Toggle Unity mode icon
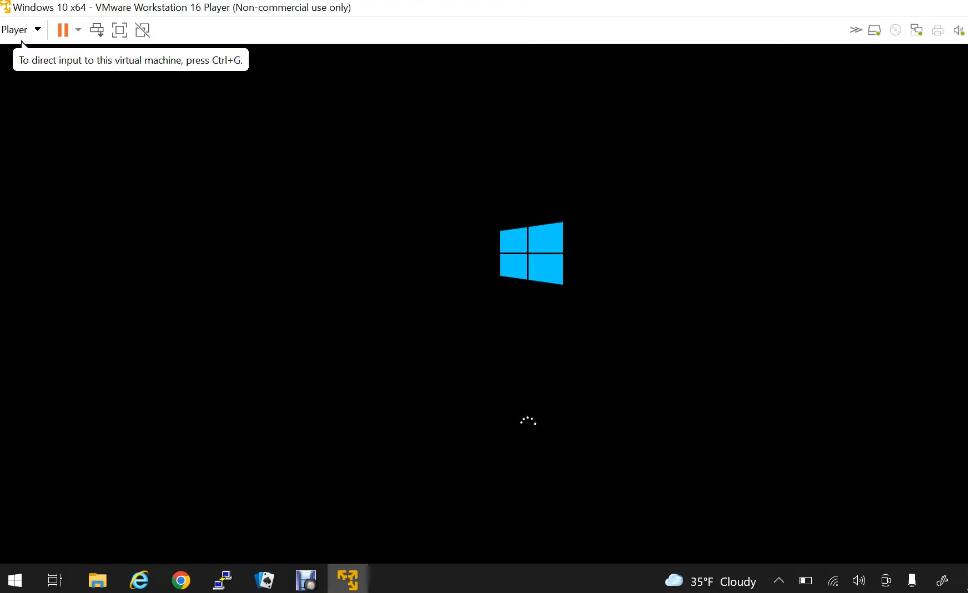This screenshot has width=968, height=593. 143,30
